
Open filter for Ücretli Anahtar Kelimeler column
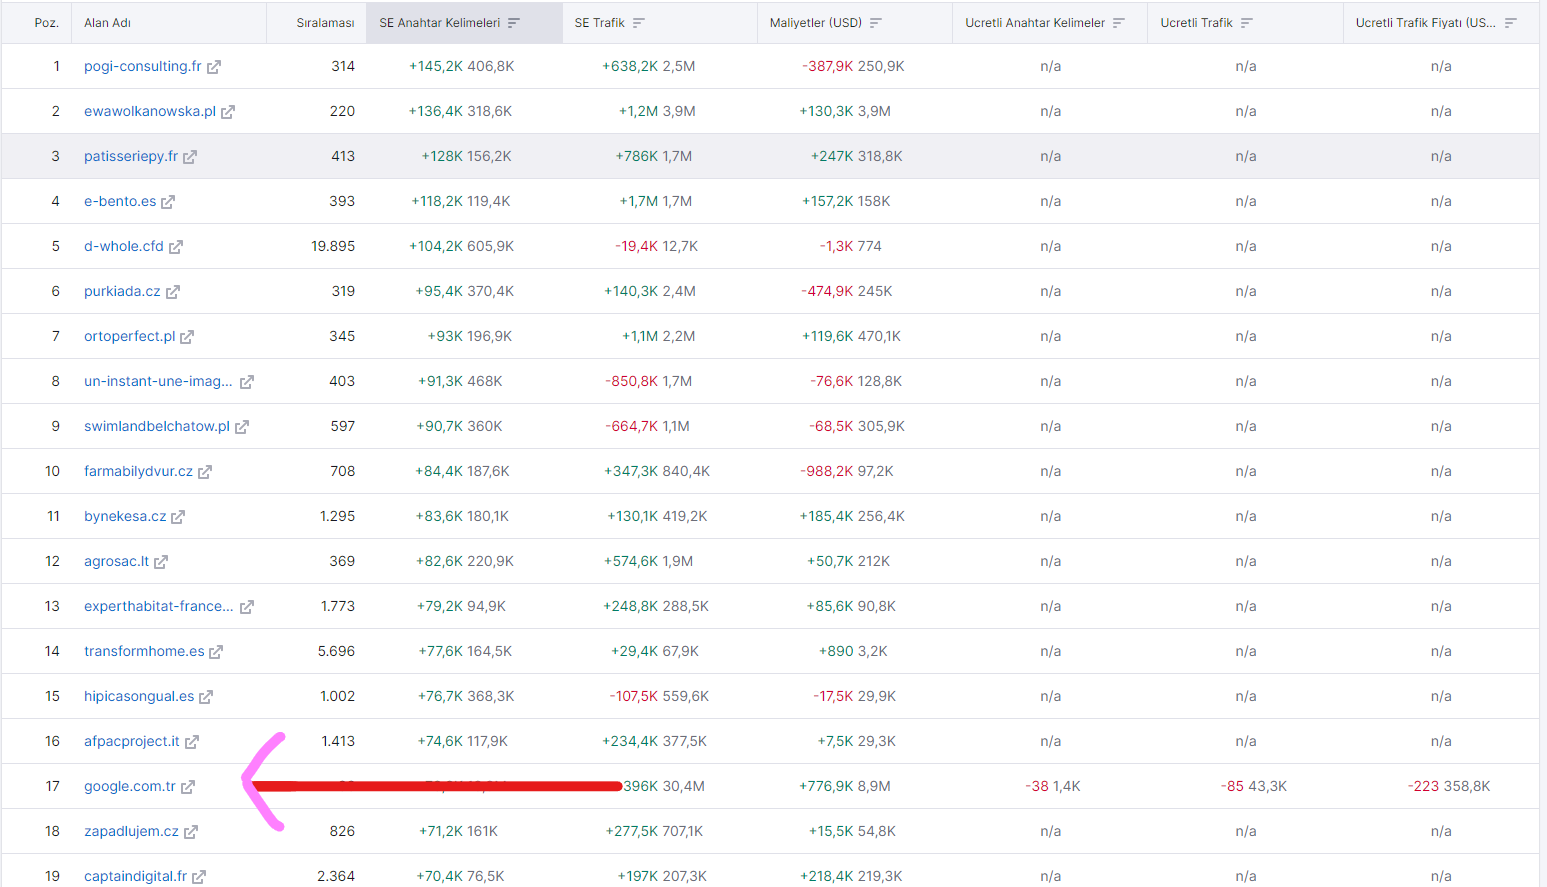point(1119,23)
